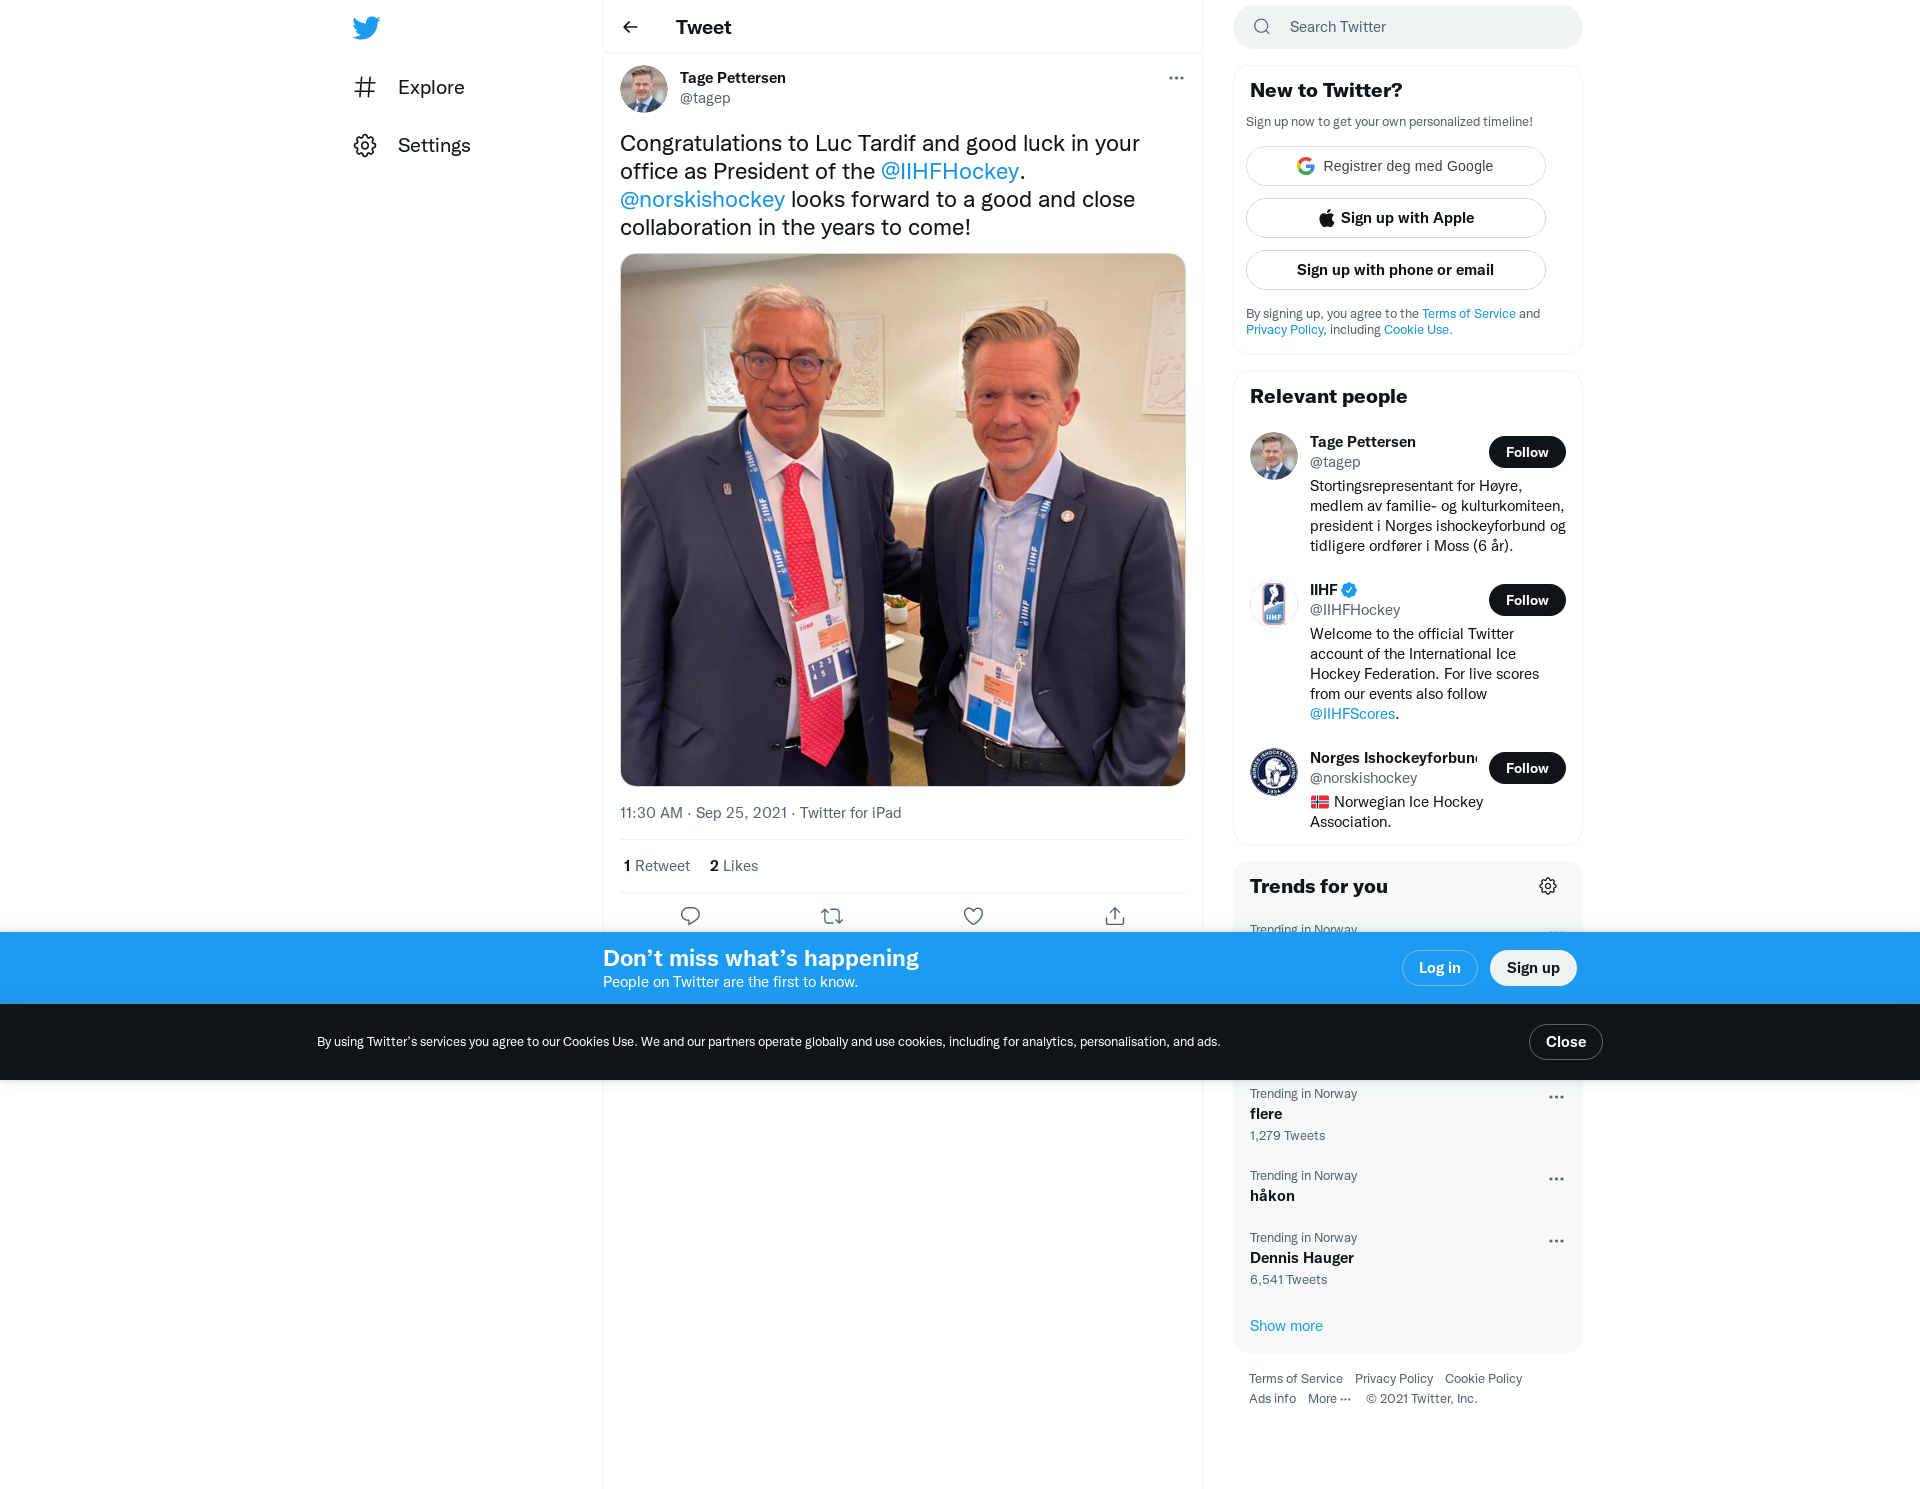Expand the More footer menu
This screenshot has width=1920, height=1489.
click(x=1329, y=1399)
